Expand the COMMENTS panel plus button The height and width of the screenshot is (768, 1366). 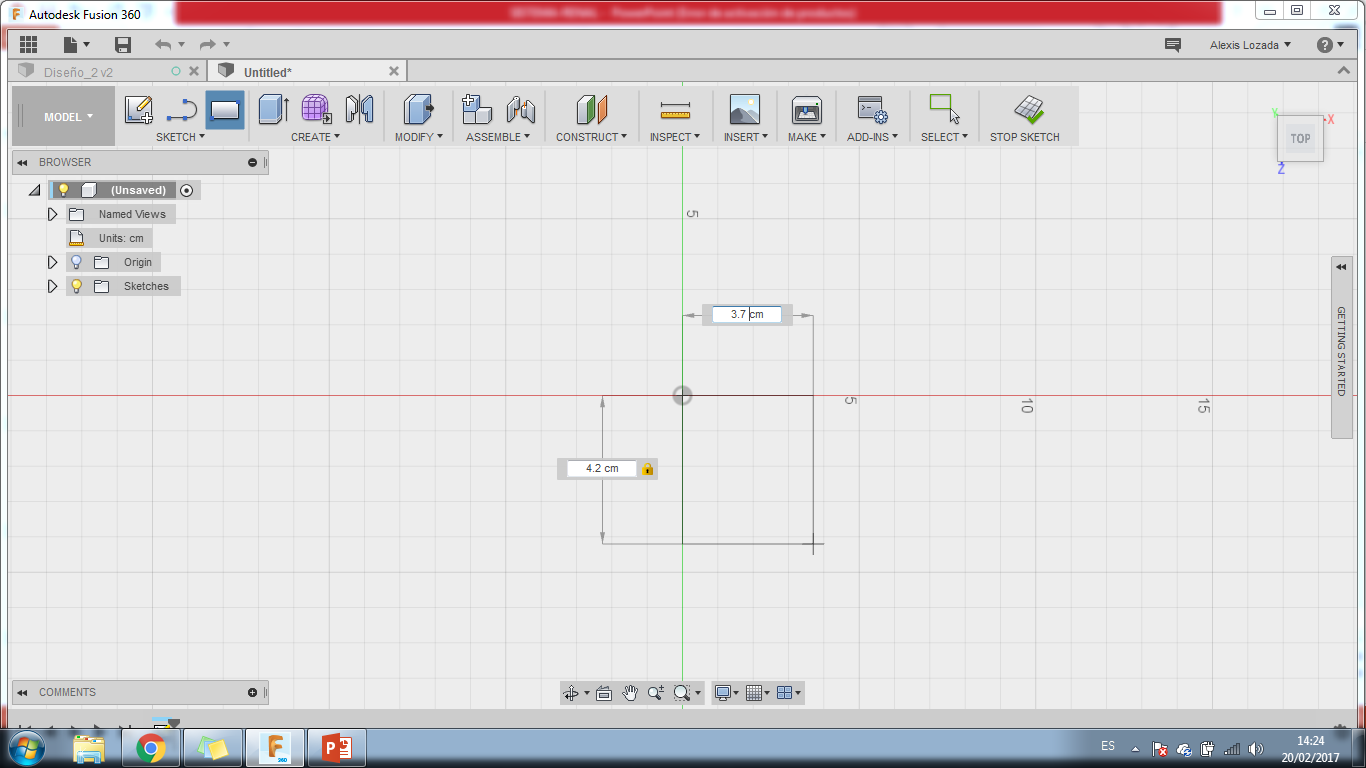point(253,692)
